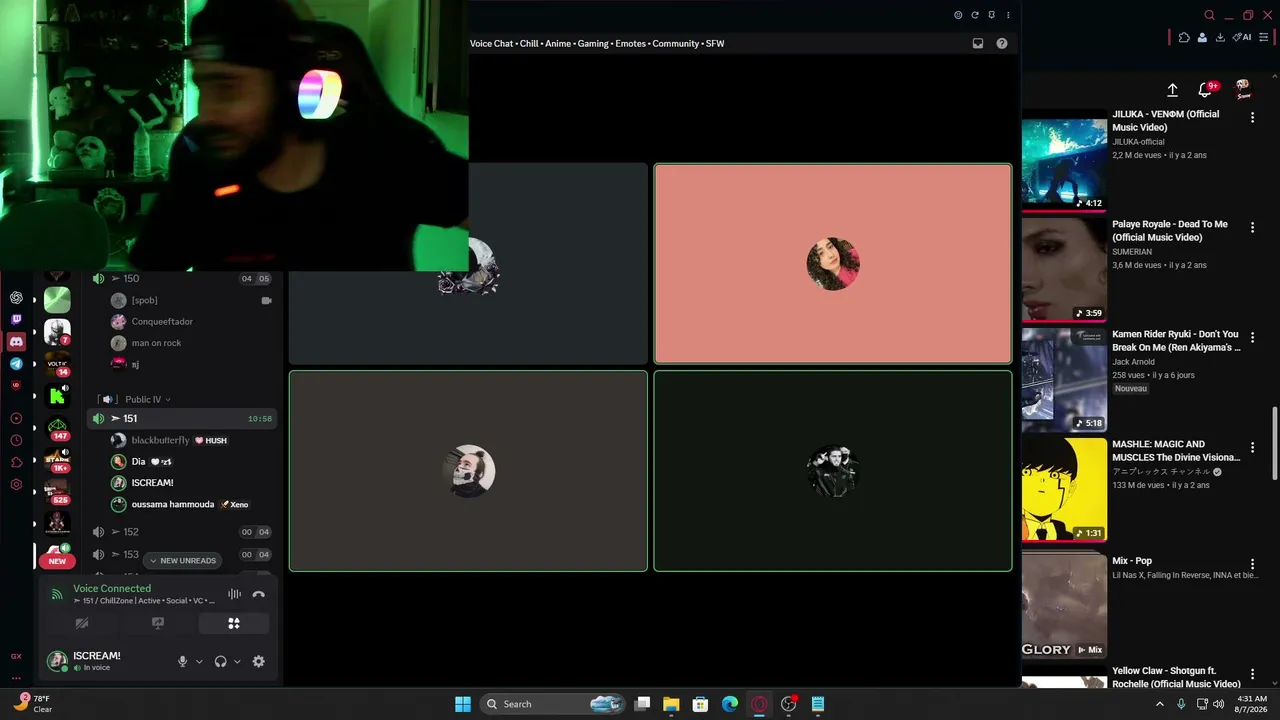Screen dimensions: 1280x720
Task: Check the voice connection signal icon
Action: [57, 594]
